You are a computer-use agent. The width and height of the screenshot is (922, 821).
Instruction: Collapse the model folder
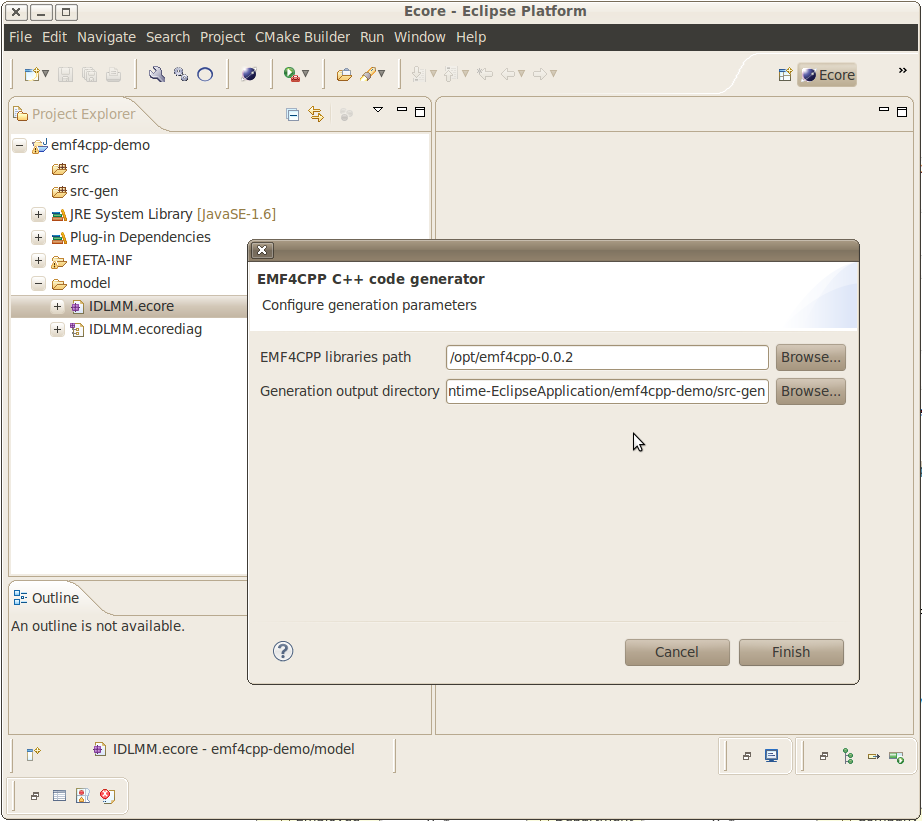(x=38, y=283)
